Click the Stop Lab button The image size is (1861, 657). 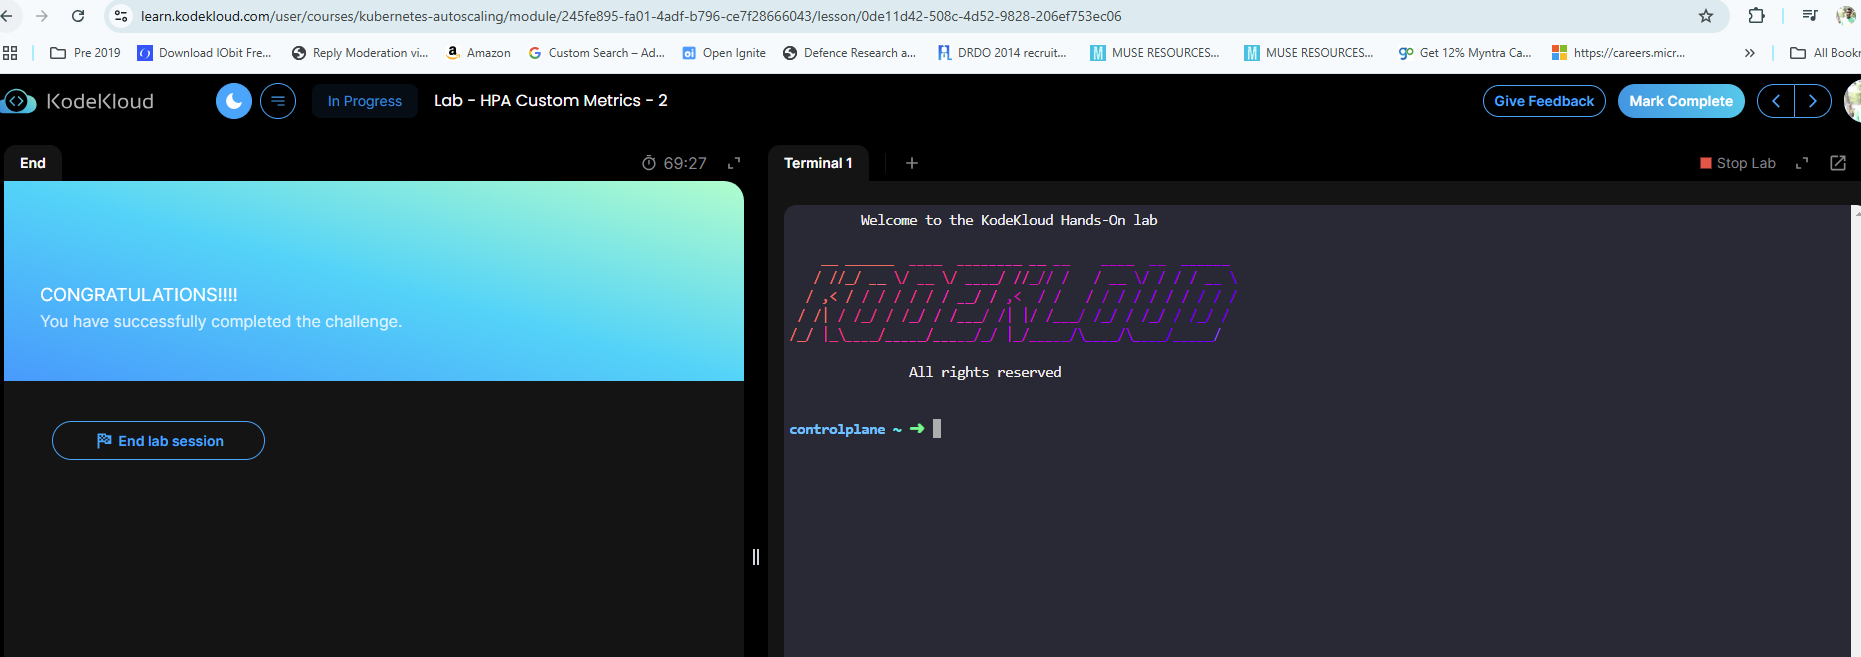(1738, 163)
